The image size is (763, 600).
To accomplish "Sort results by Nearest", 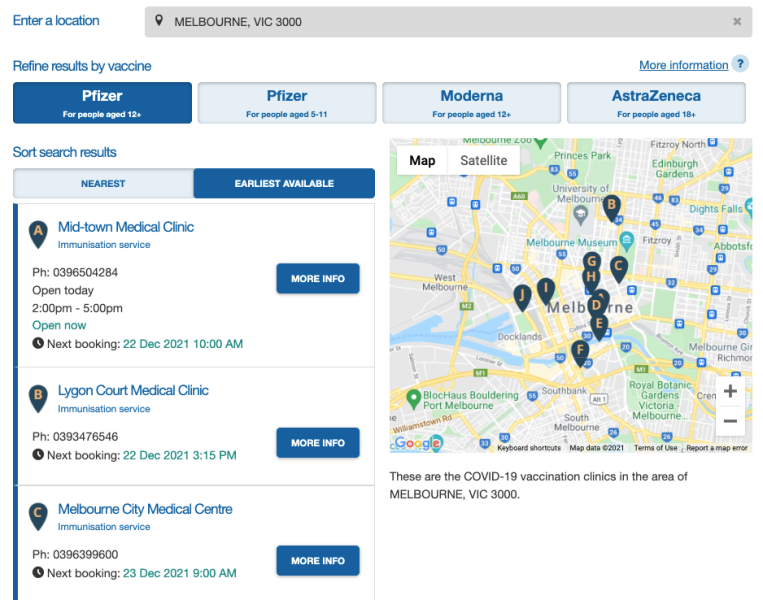I will (x=103, y=184).
